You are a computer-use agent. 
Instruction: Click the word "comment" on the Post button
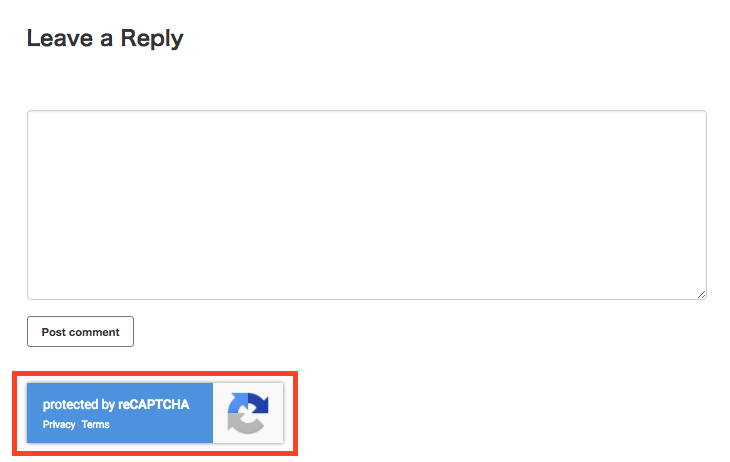94,332
